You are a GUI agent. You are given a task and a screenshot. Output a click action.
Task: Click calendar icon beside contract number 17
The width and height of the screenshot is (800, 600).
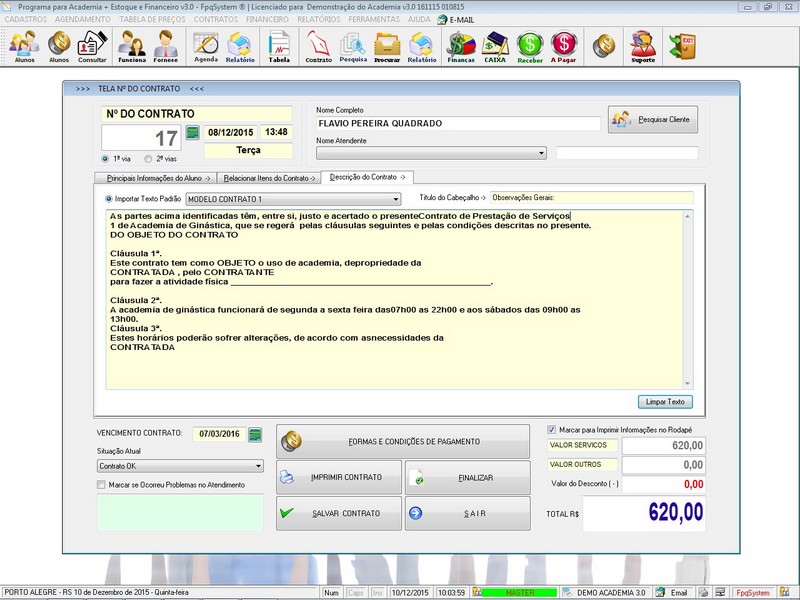pyautogui.click(x=192, y=133)
